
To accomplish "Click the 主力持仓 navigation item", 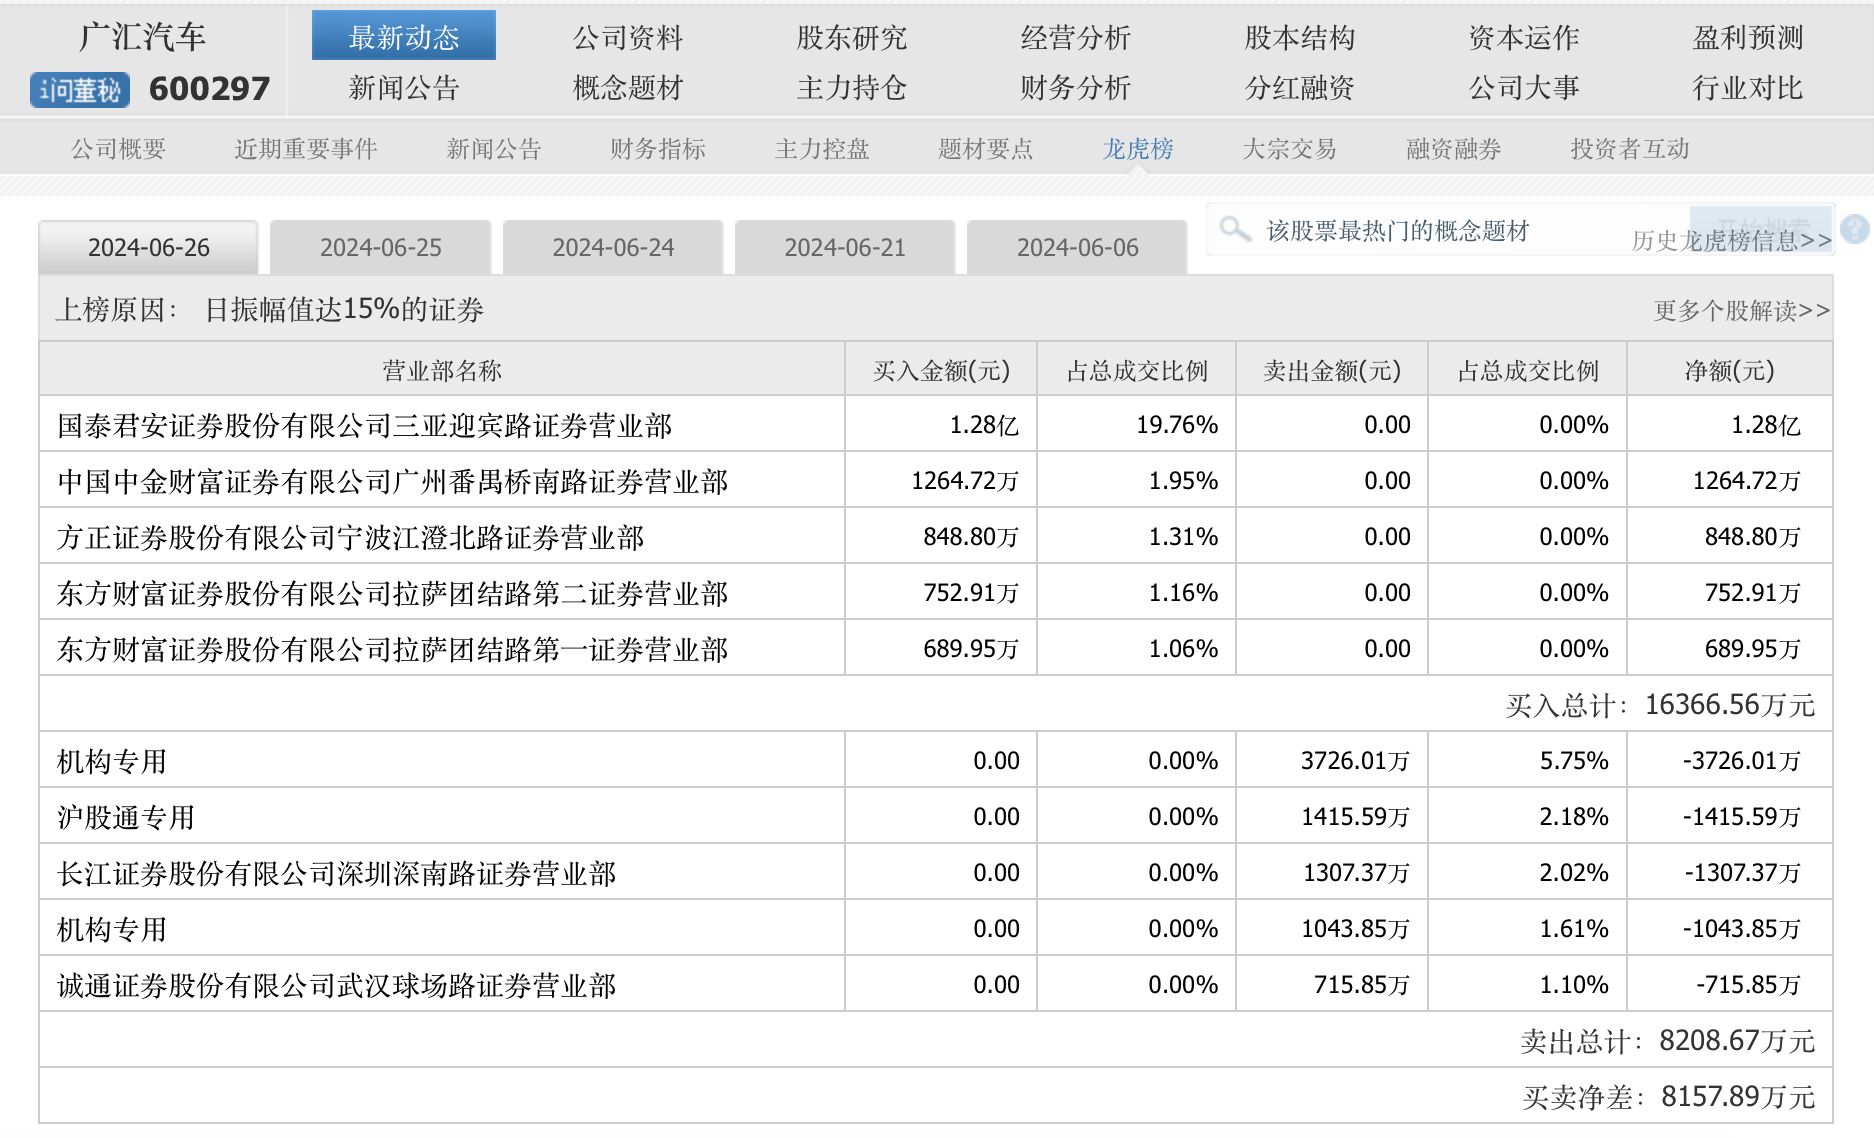I will point(851,88).
